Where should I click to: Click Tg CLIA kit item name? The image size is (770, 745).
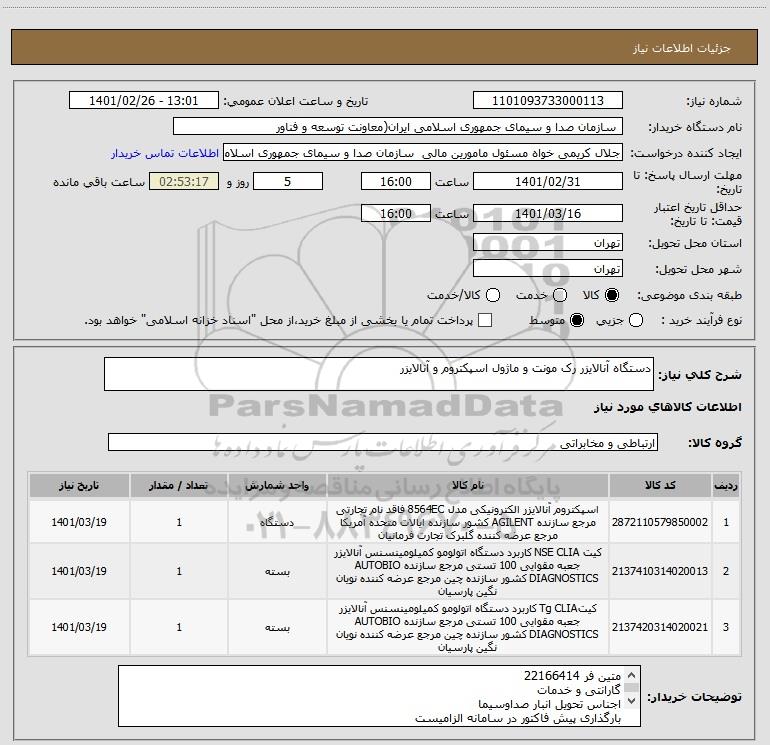pyautogui.click(x=468, y=627)
